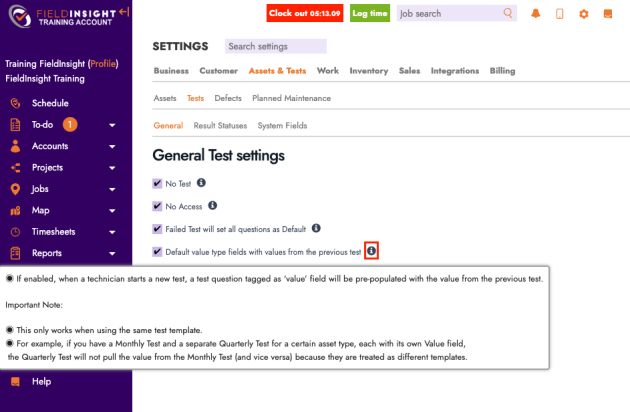Toggle the No Access checkbox
Image resolution: width=630 pixels, height=412 pixels.
tap(157, 206)
